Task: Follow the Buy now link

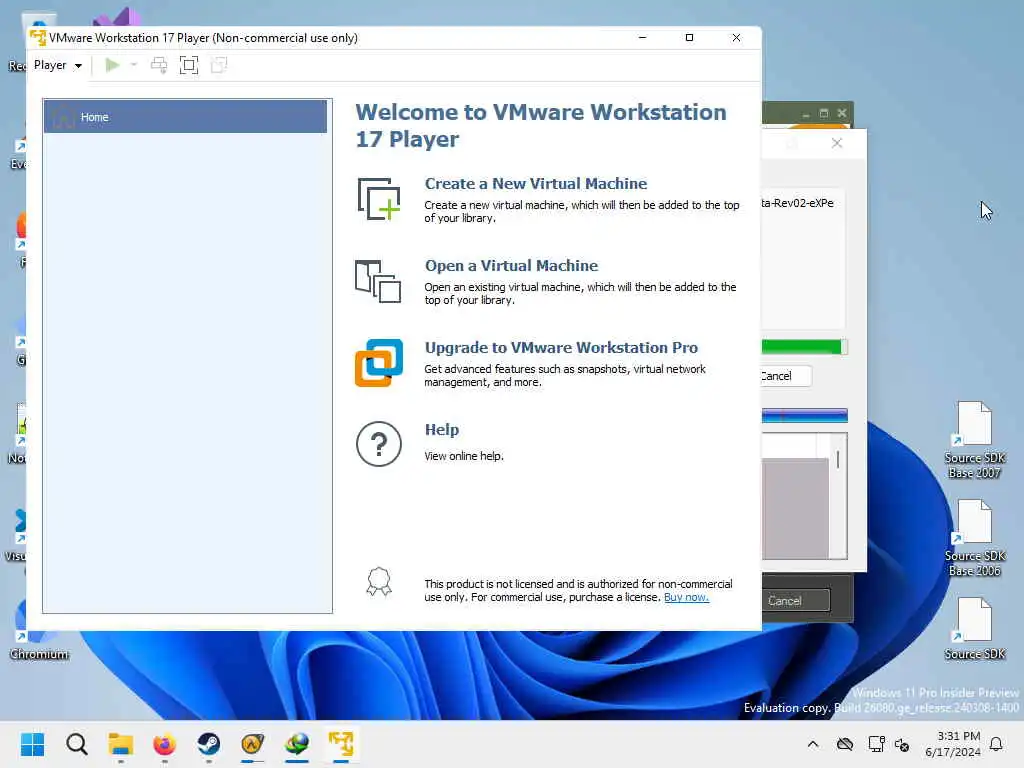Action: pos(686,597)
